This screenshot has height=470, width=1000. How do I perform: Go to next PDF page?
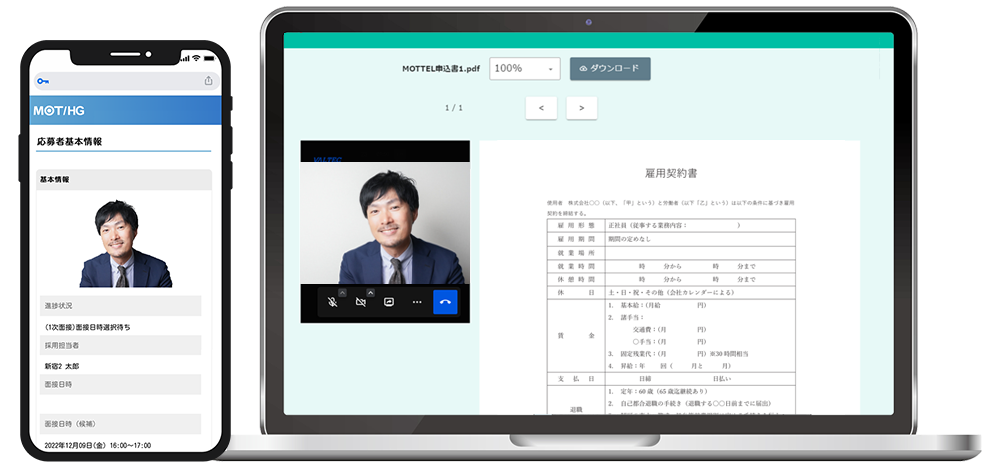581,107
